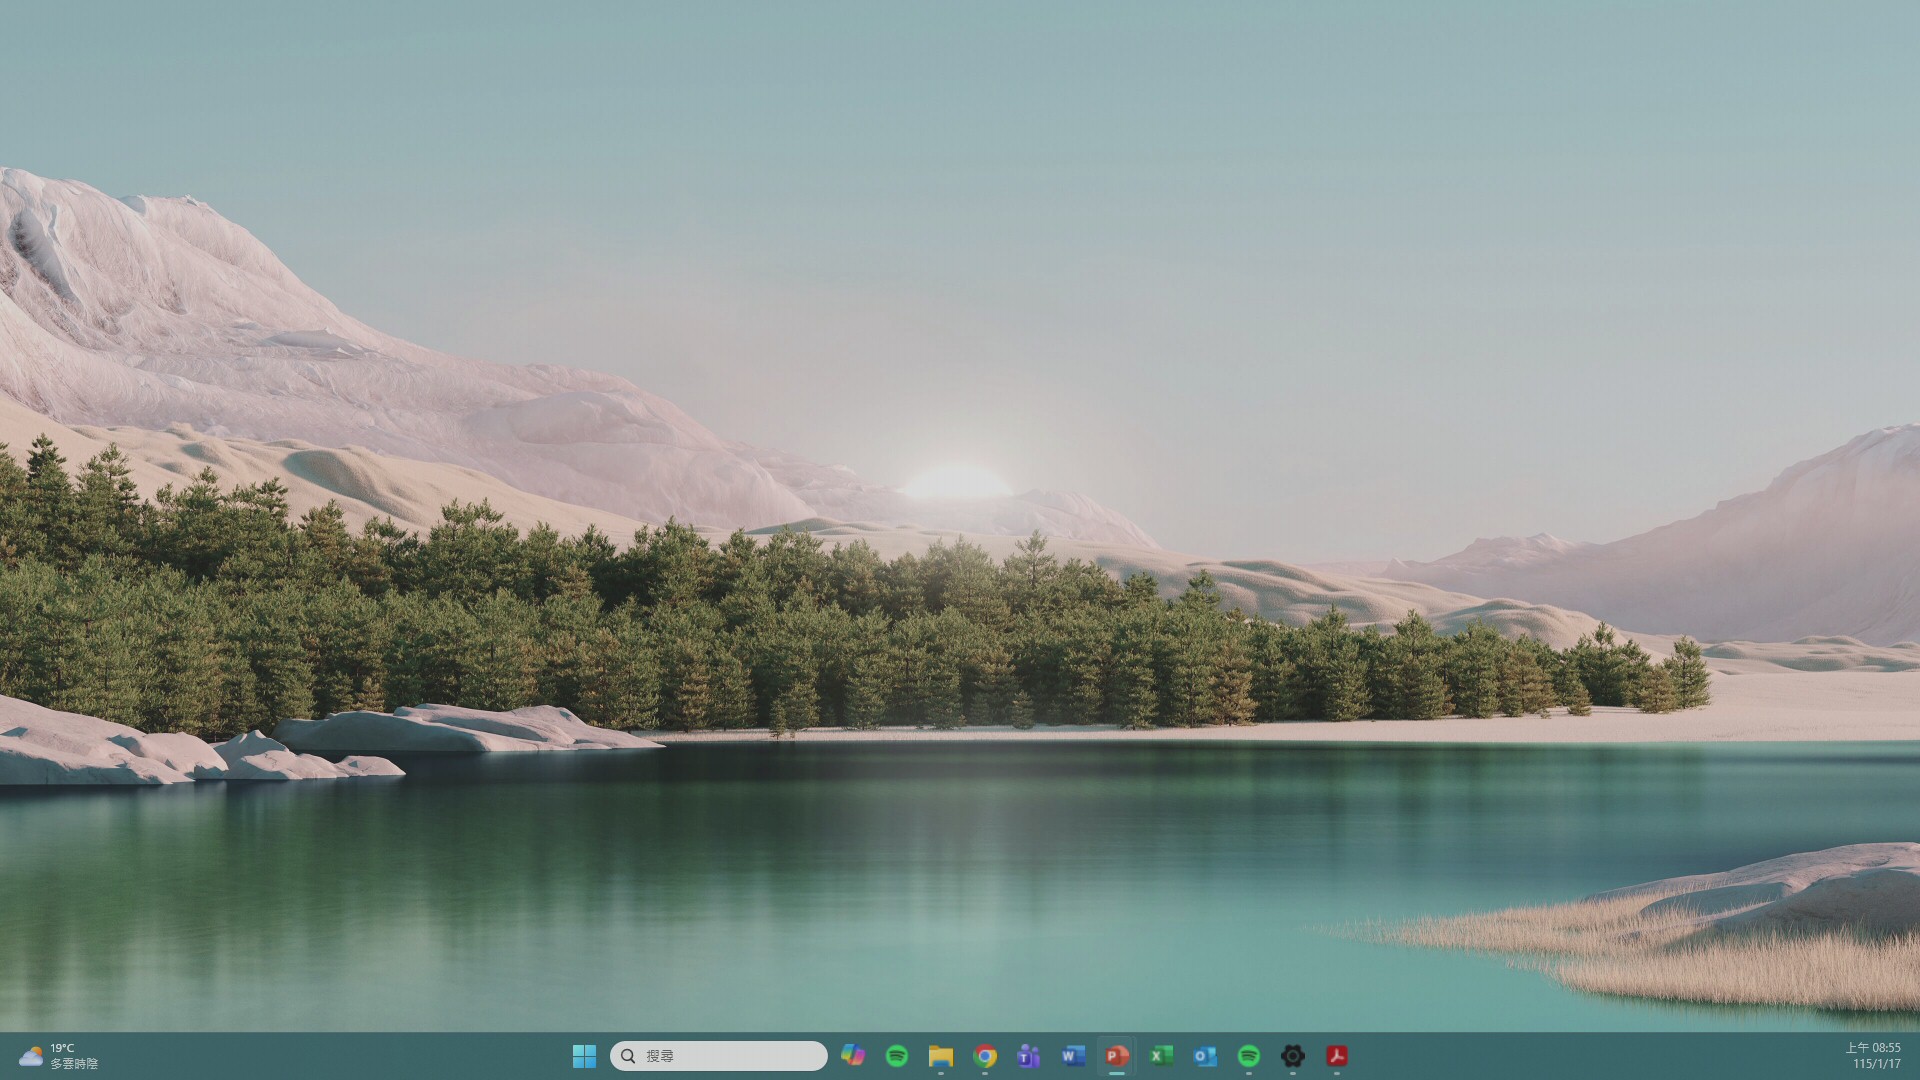Viewport: 1920px width, 1080px height.
Task: Switch to the PowerPoint taskbar app
Action: pyautogui.click(x=1117, y=1056)
